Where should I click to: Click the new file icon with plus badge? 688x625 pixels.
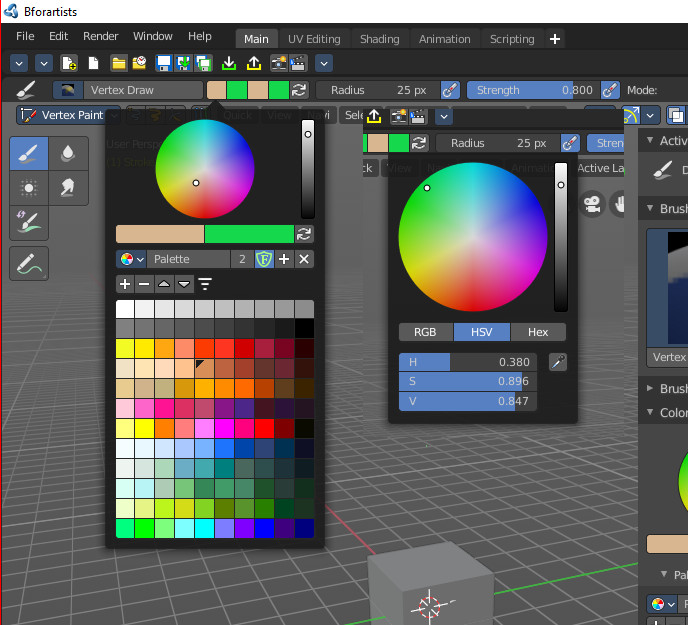(x=69, y=63)
